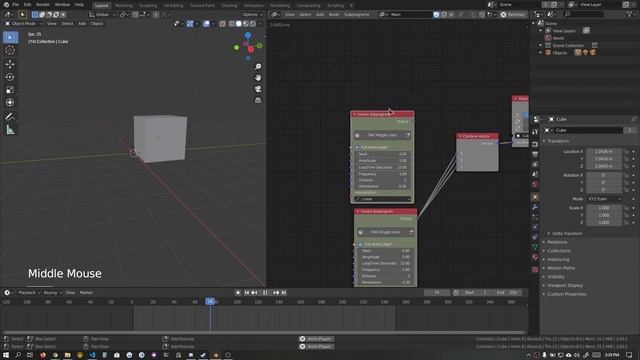Open the Output properties tab icon

click(x=535, y=154)
